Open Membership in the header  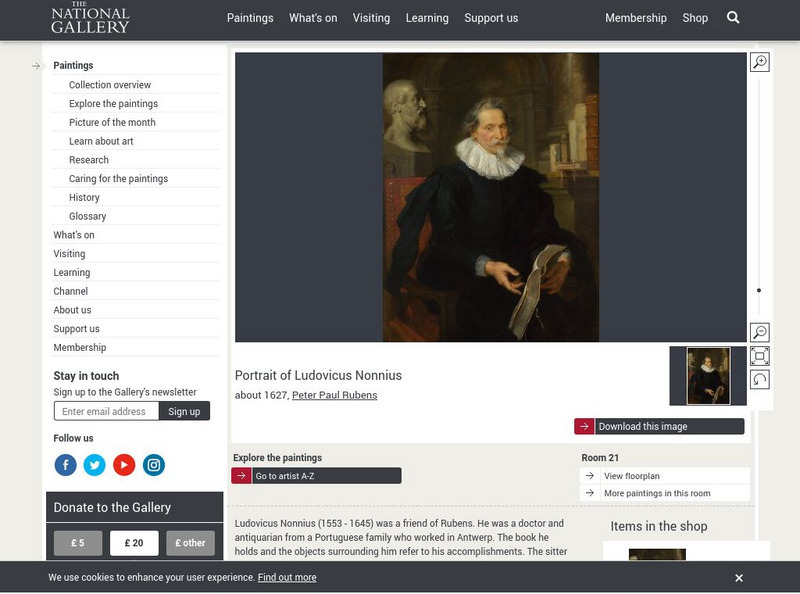pos(636,18)
